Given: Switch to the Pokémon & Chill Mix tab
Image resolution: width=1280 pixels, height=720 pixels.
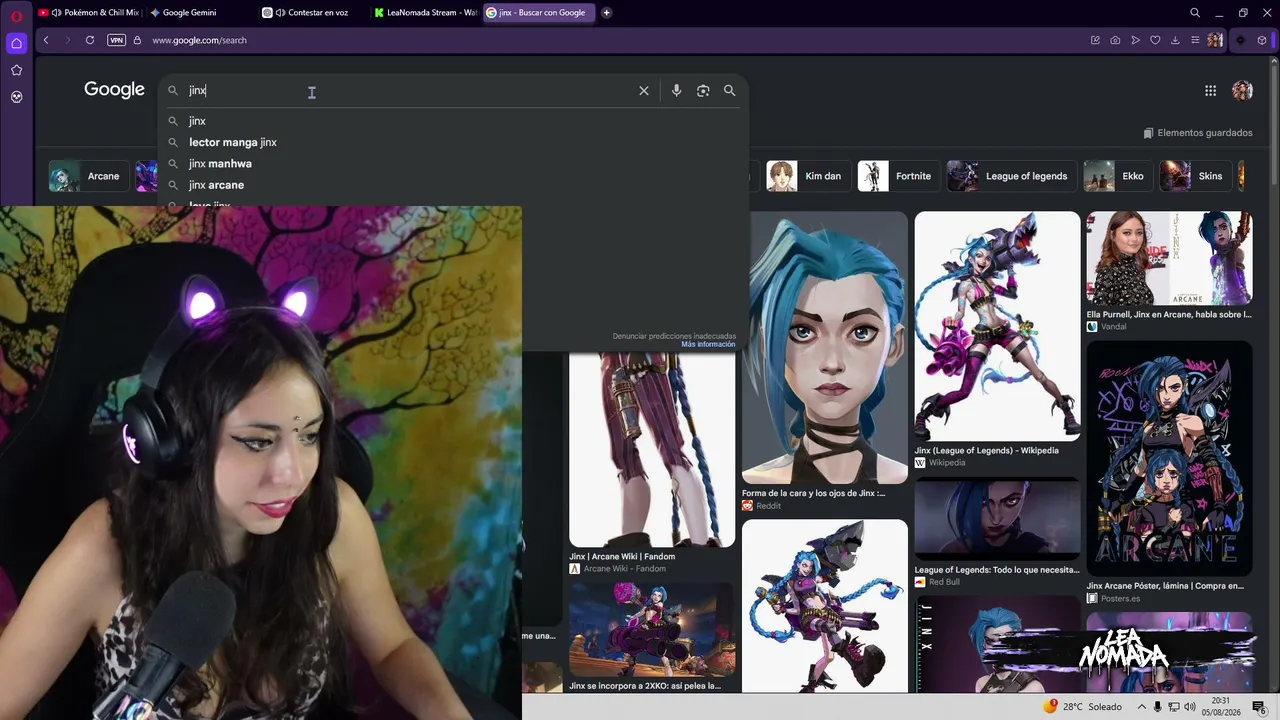Looking at the screenshot, I should (88, 13).
